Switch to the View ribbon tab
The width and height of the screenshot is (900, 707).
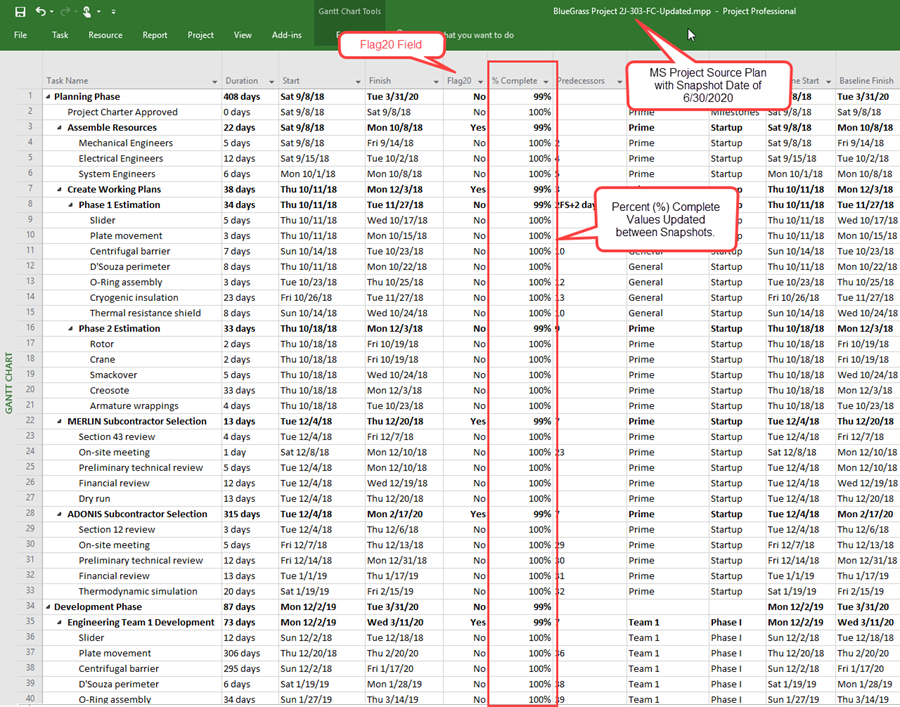pos(242,34)
